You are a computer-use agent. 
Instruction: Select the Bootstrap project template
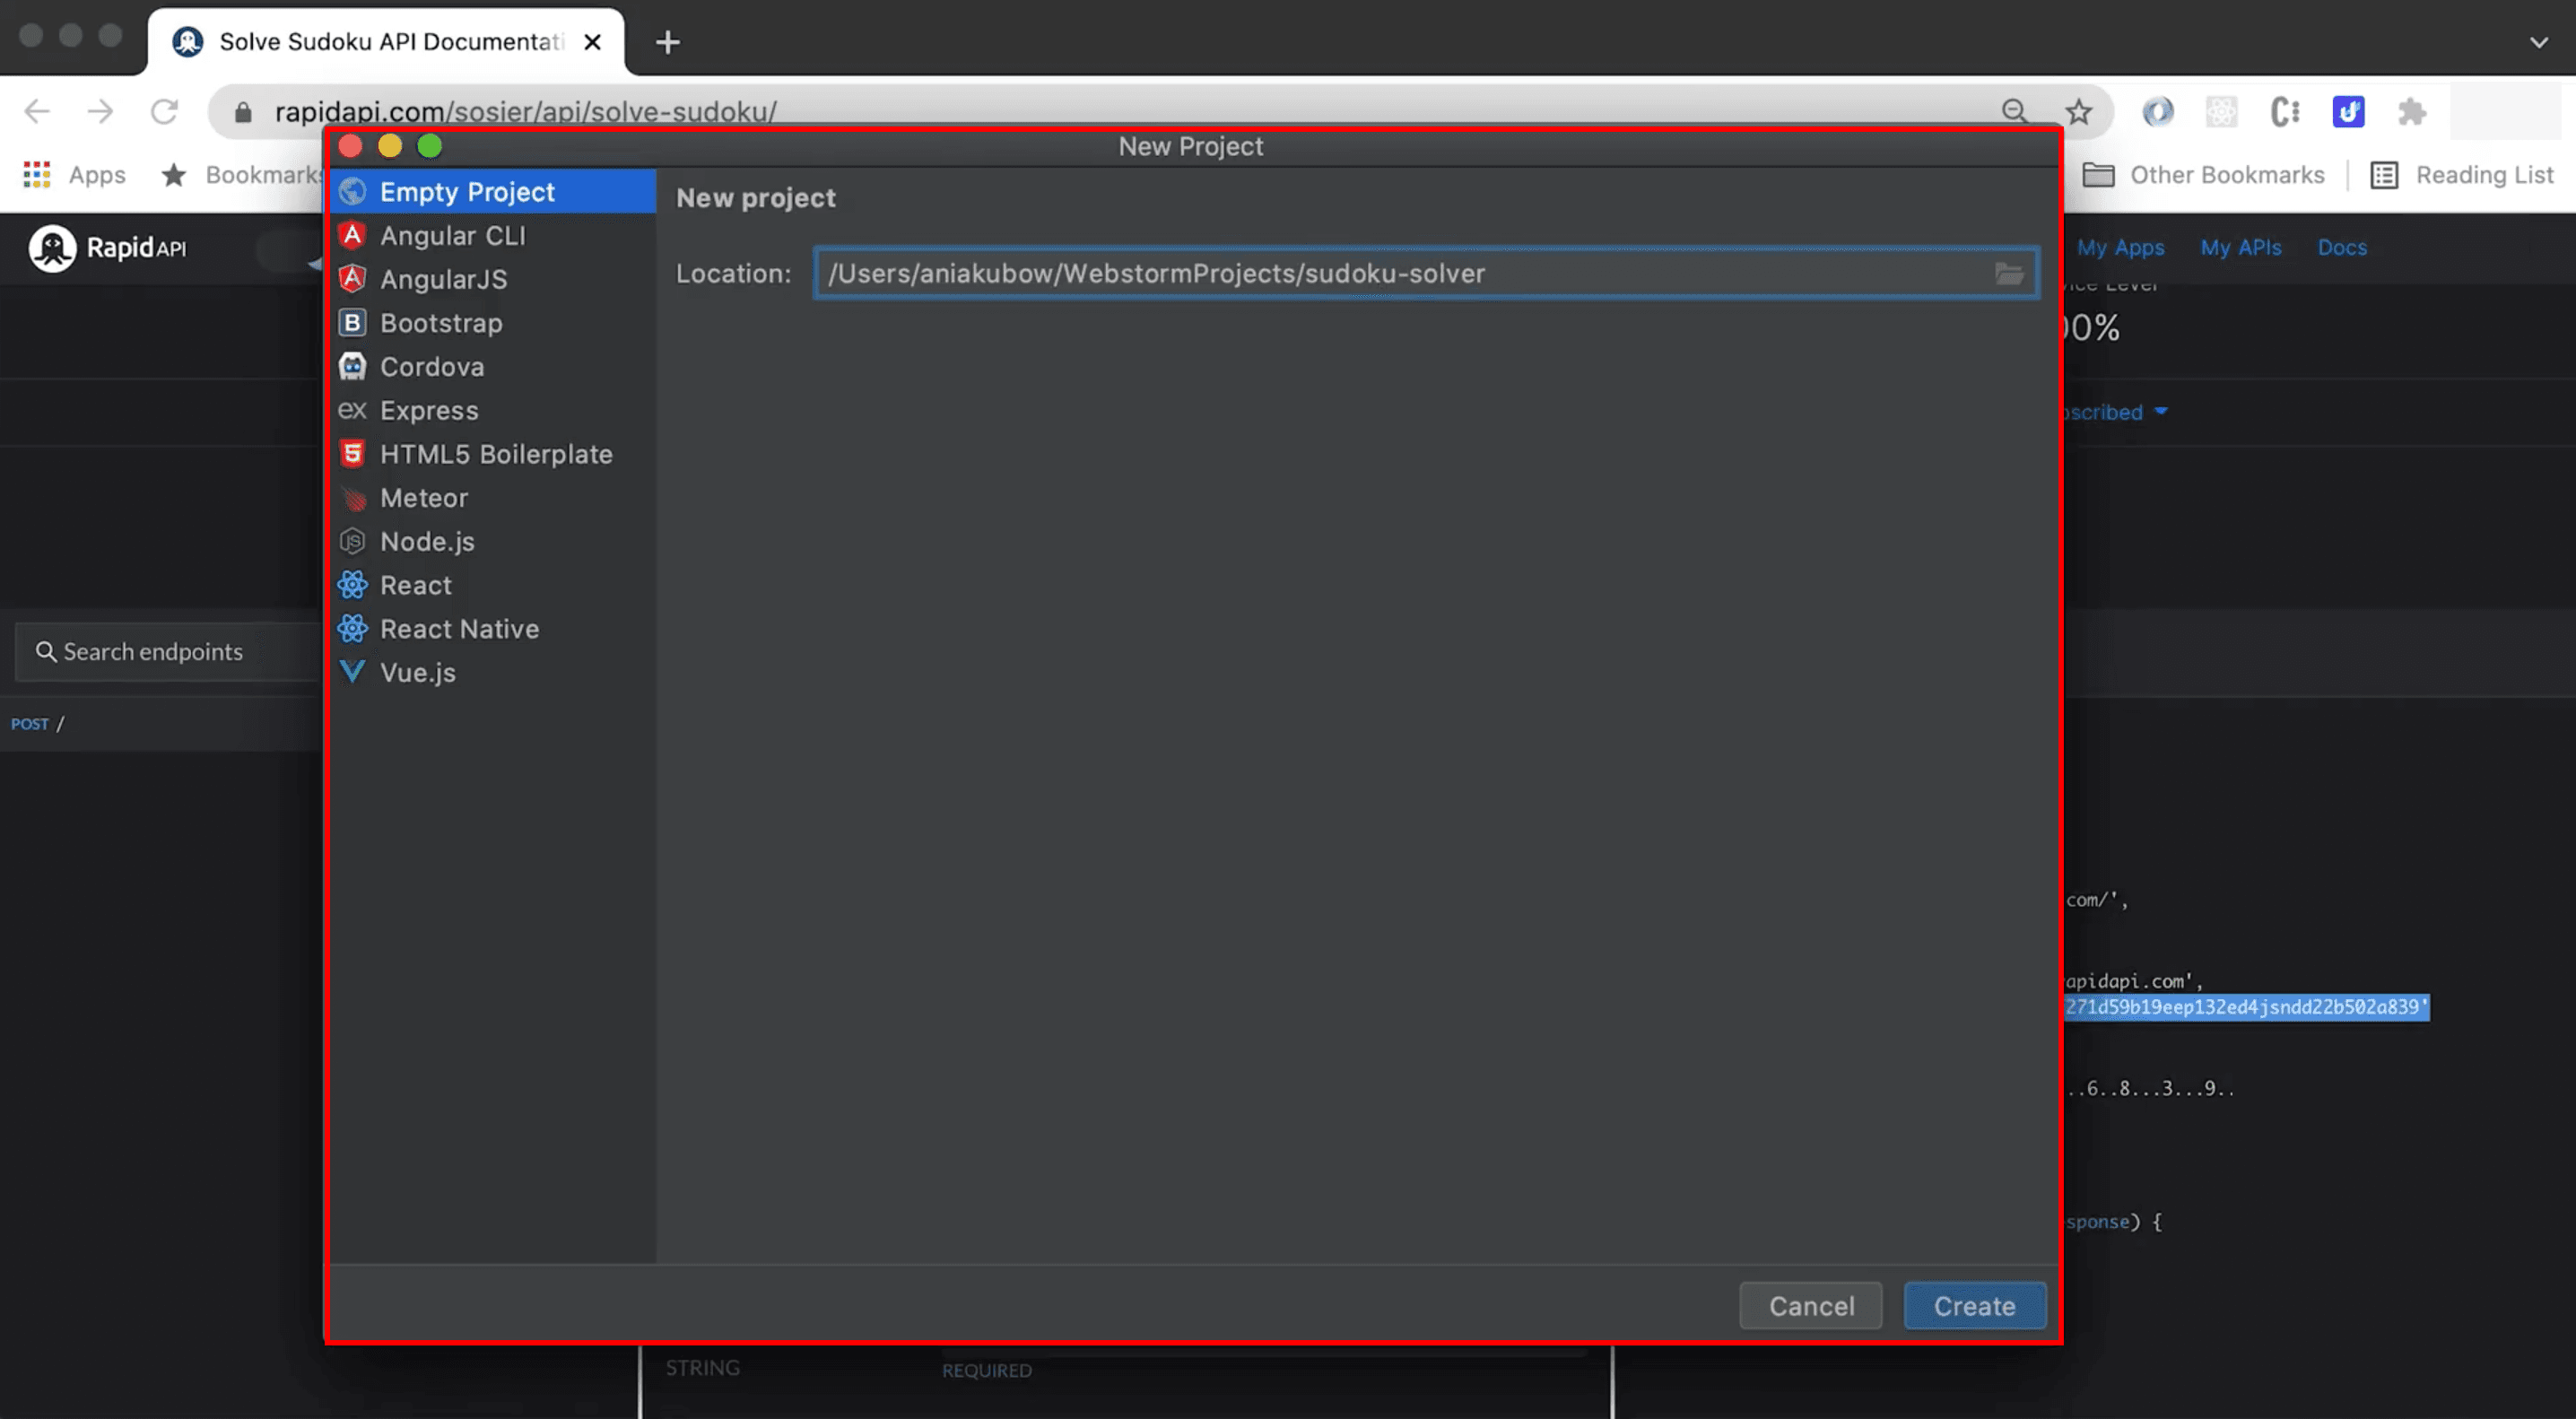(492, 323)
